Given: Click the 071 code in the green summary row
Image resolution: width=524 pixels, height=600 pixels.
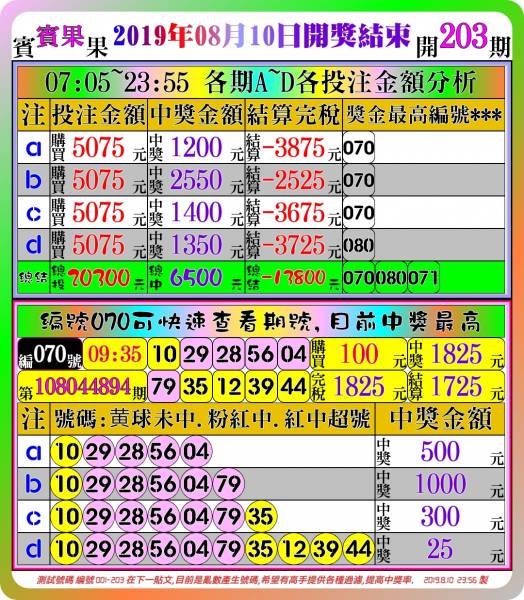Looking at the screenshot, I should [423, 278].
